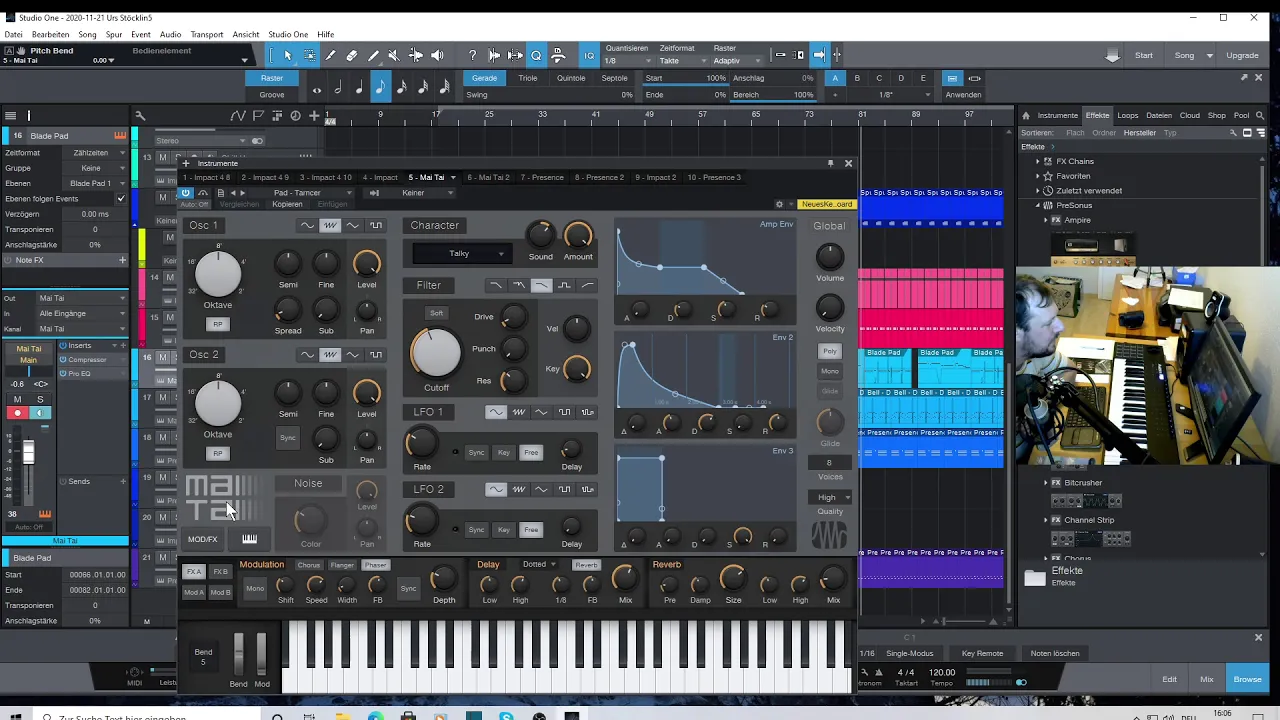Enable the Soft filter button

tap(436, 313)
